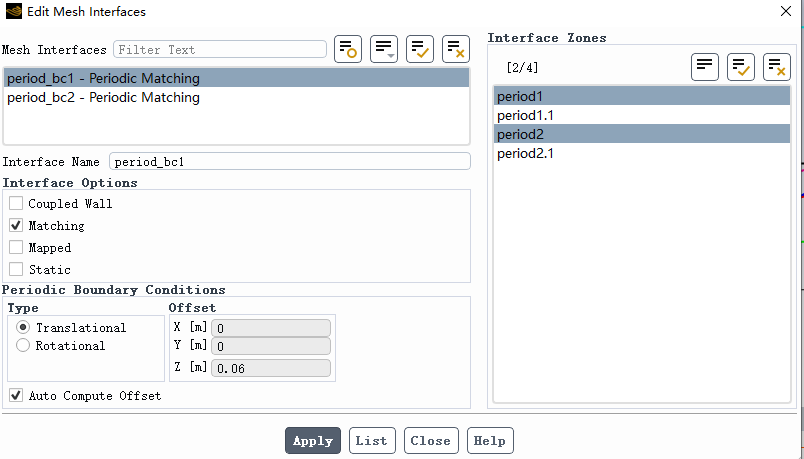The image size is (804, 459).
Task: Click the Interface Zones list toggle icon
Action: (x=705, y=67)
